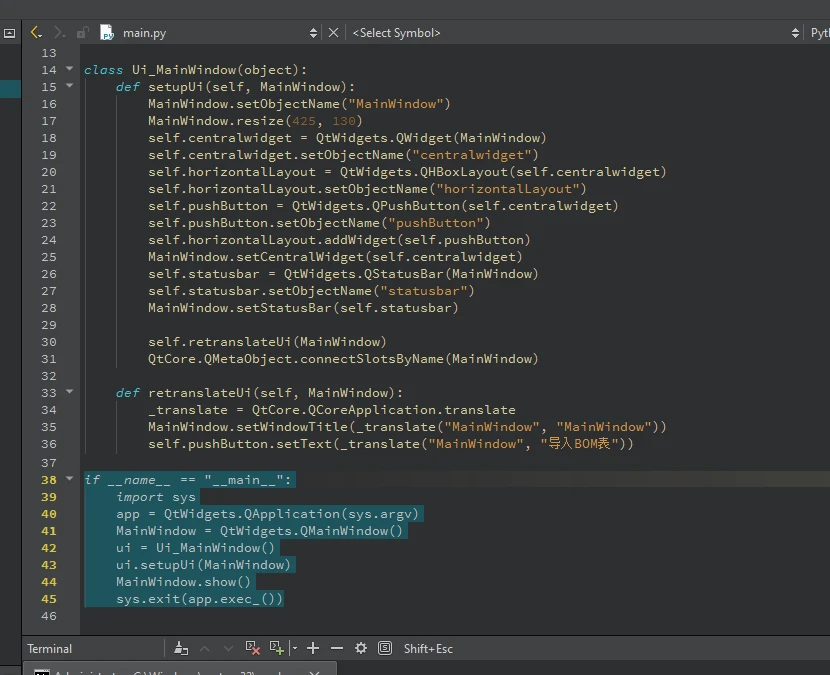The width and height of the screenshot is (830, 675).
Task: Click "MainWindow.show()" on line 44
Action: pos(183,582)
